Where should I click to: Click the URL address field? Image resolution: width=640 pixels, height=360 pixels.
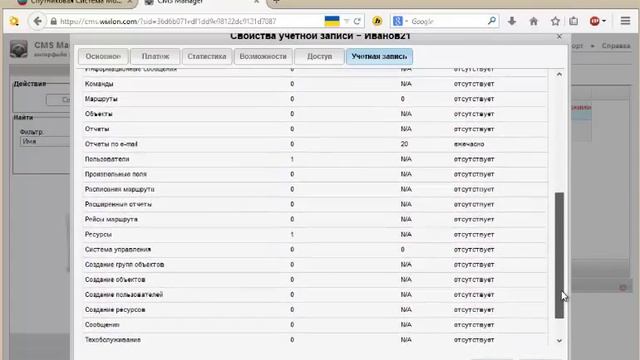[x=190, y=21]
